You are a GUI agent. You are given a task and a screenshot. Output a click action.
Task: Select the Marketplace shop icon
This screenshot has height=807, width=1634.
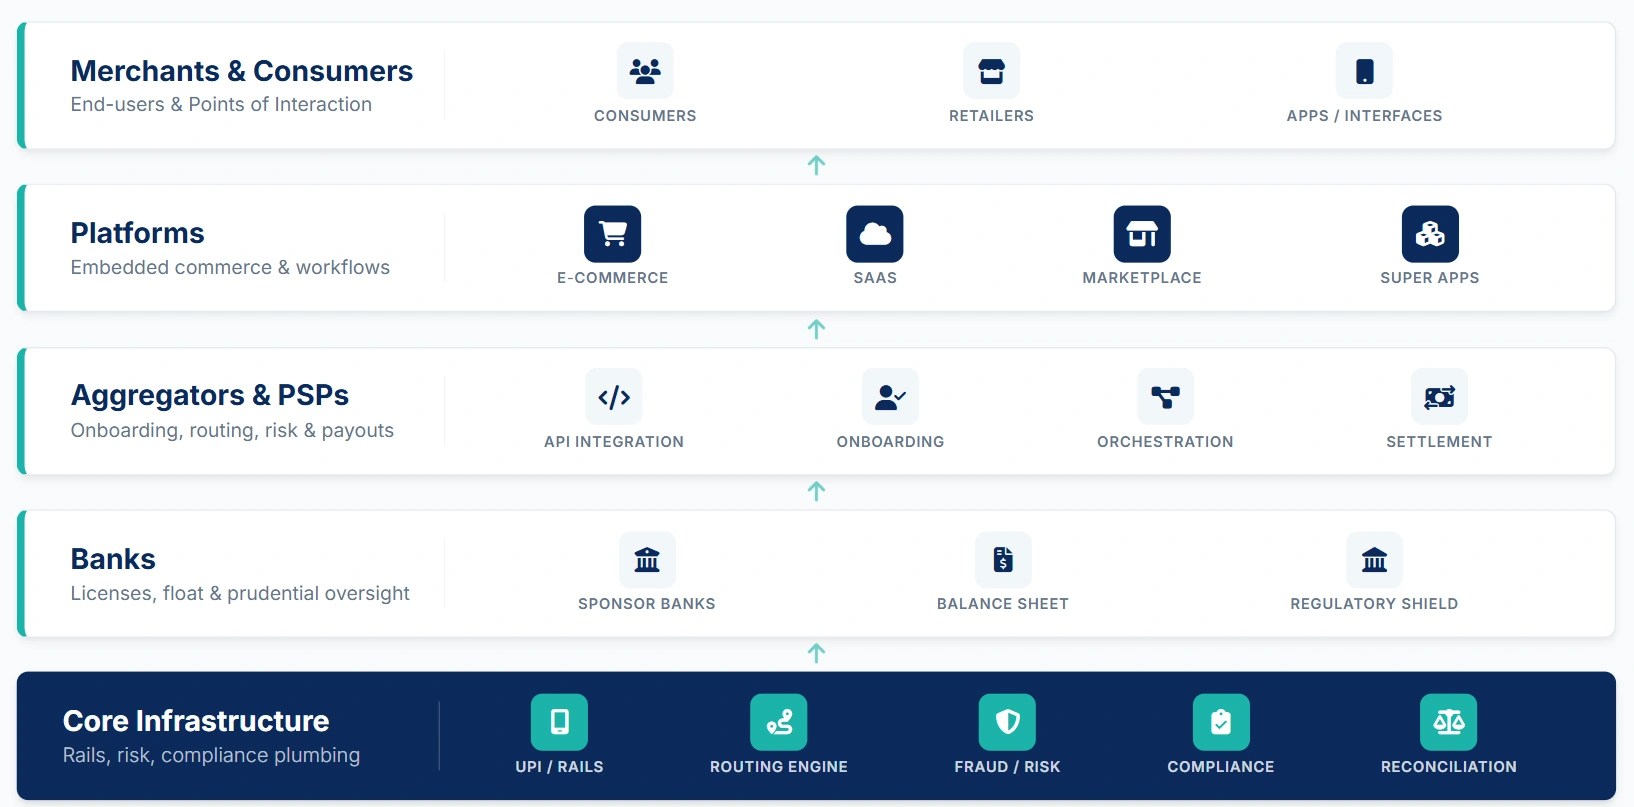coord(1142,234)
